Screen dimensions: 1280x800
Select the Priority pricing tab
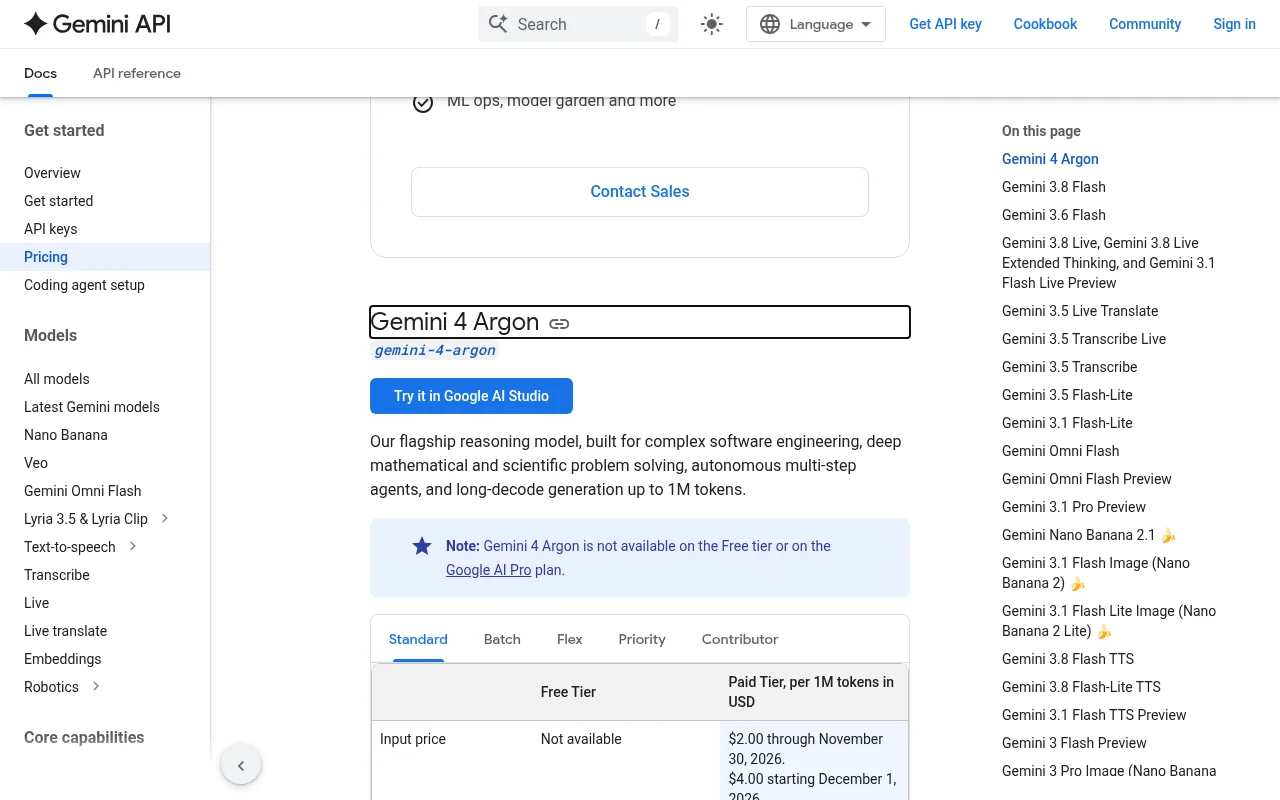[642, 639]
